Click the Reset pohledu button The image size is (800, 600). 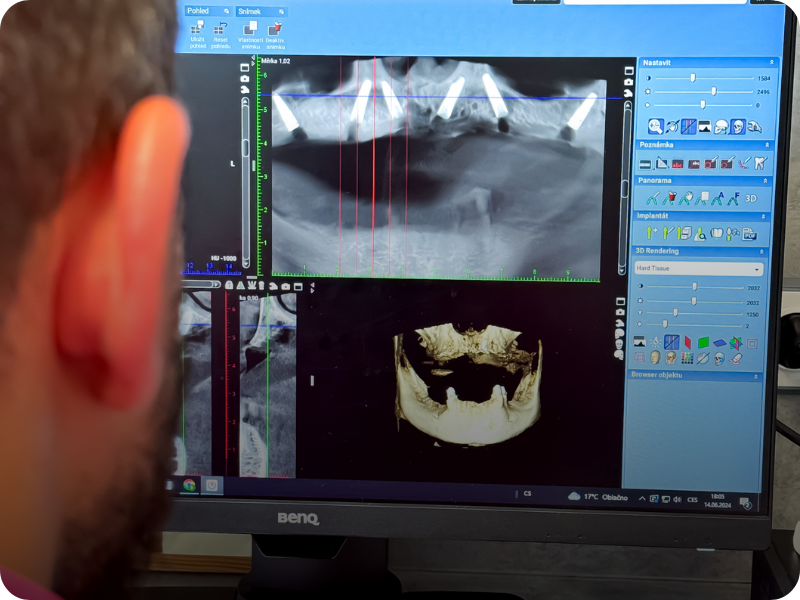pyautogui.click(x=221, y=30)
